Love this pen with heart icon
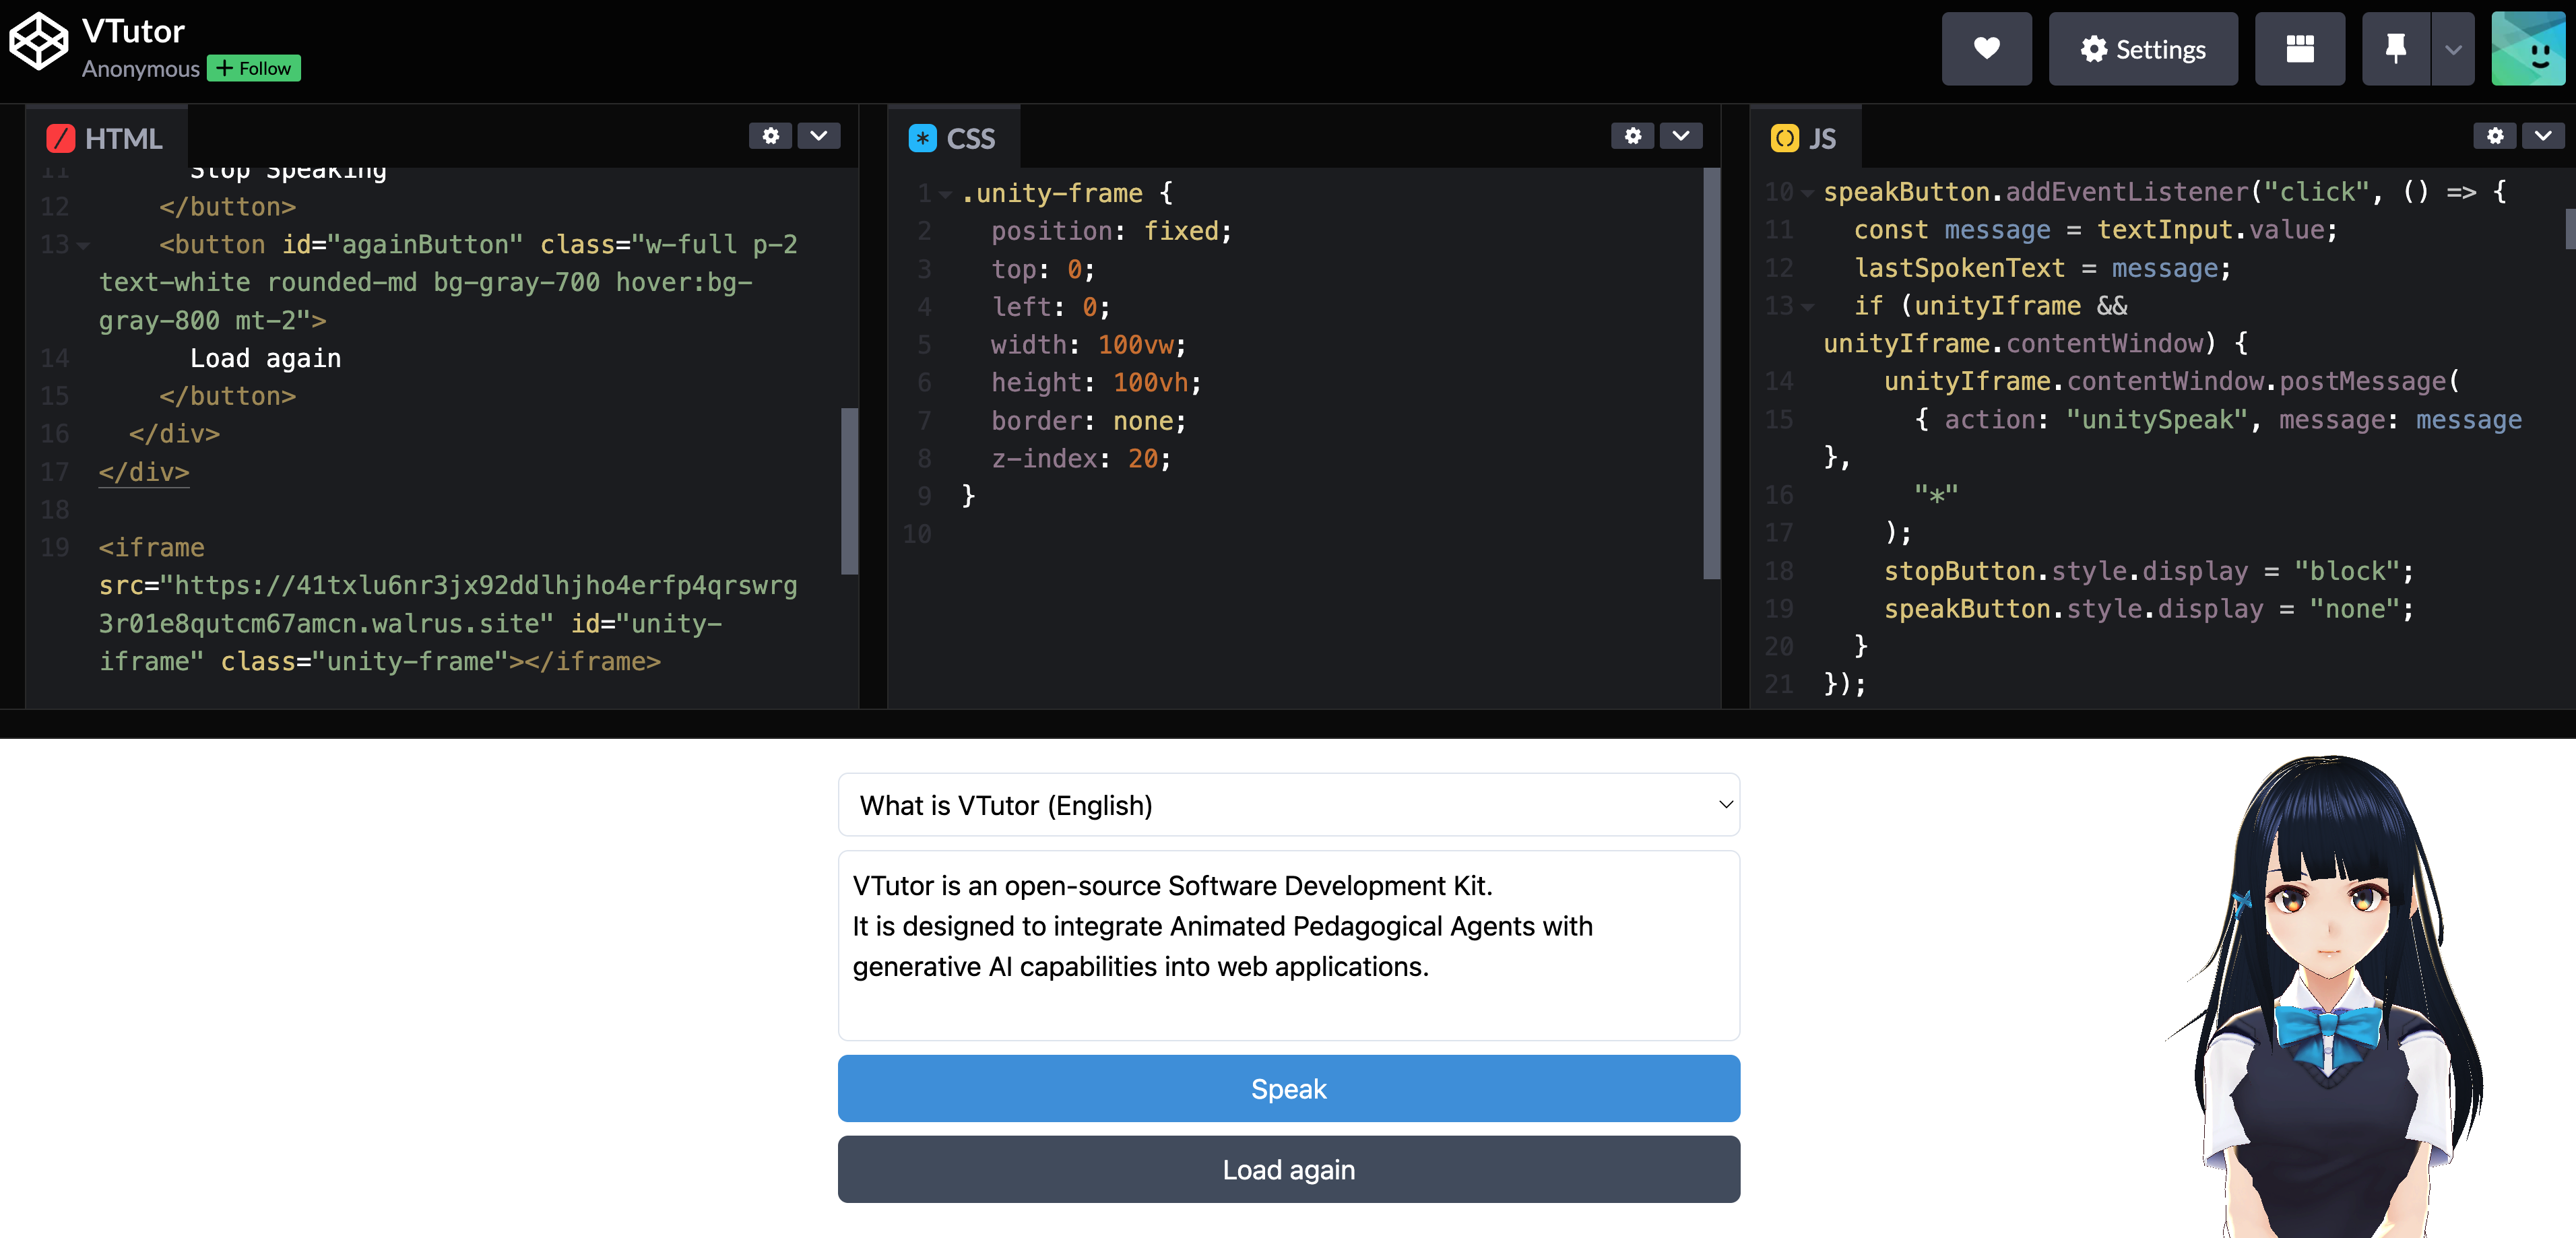The width and height of the screenshot is (2576, 1238). [x=1986, y=49]
